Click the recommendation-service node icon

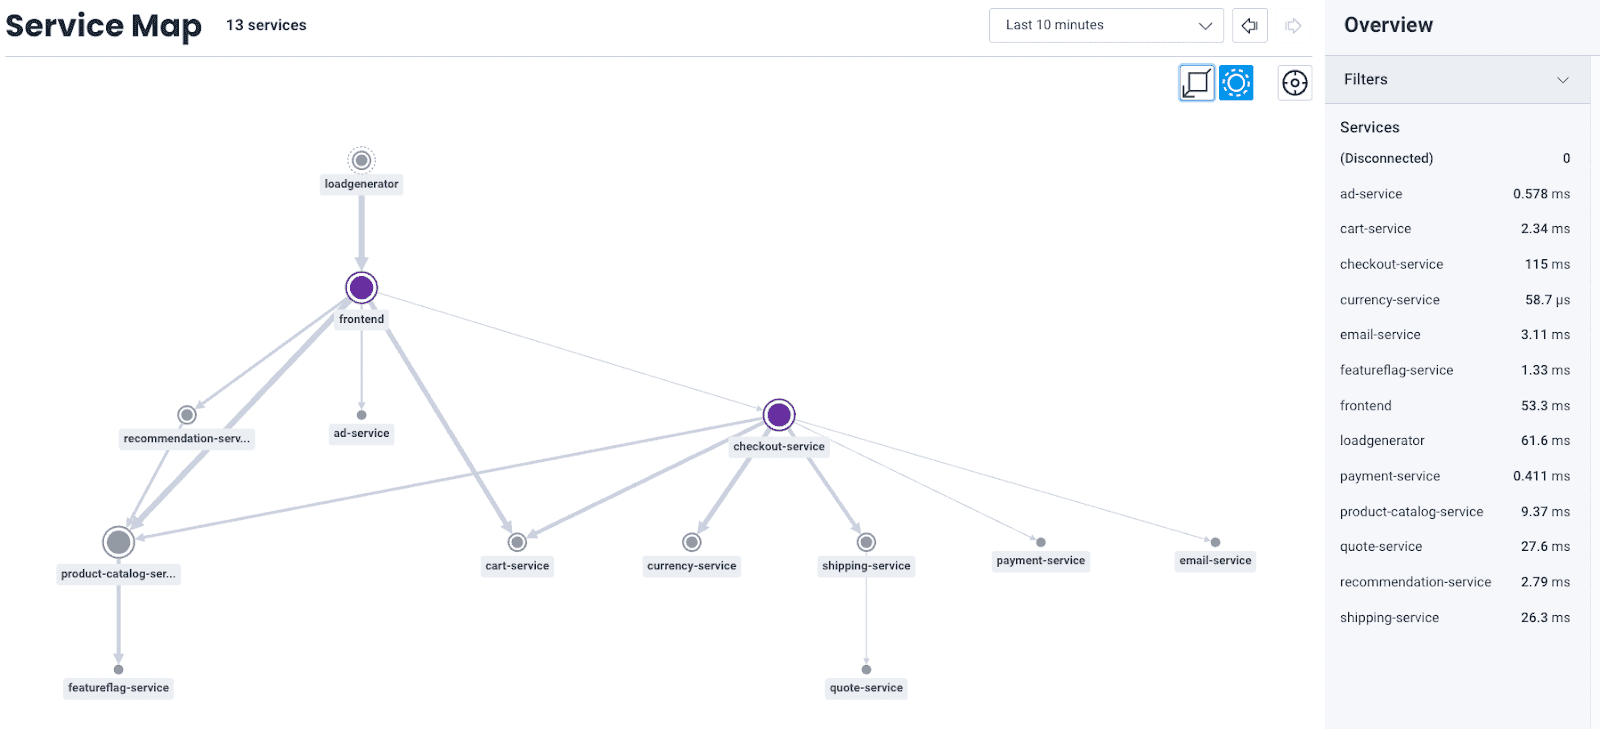point(187,415)
